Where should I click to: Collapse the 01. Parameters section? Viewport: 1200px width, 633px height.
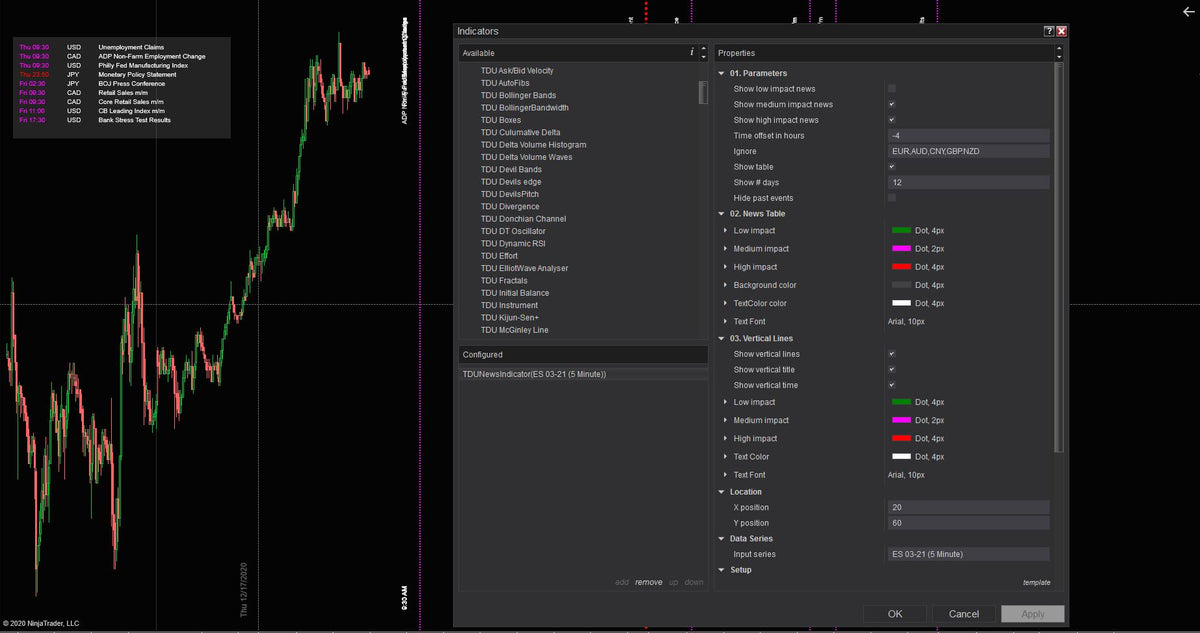tap(721, 72)
